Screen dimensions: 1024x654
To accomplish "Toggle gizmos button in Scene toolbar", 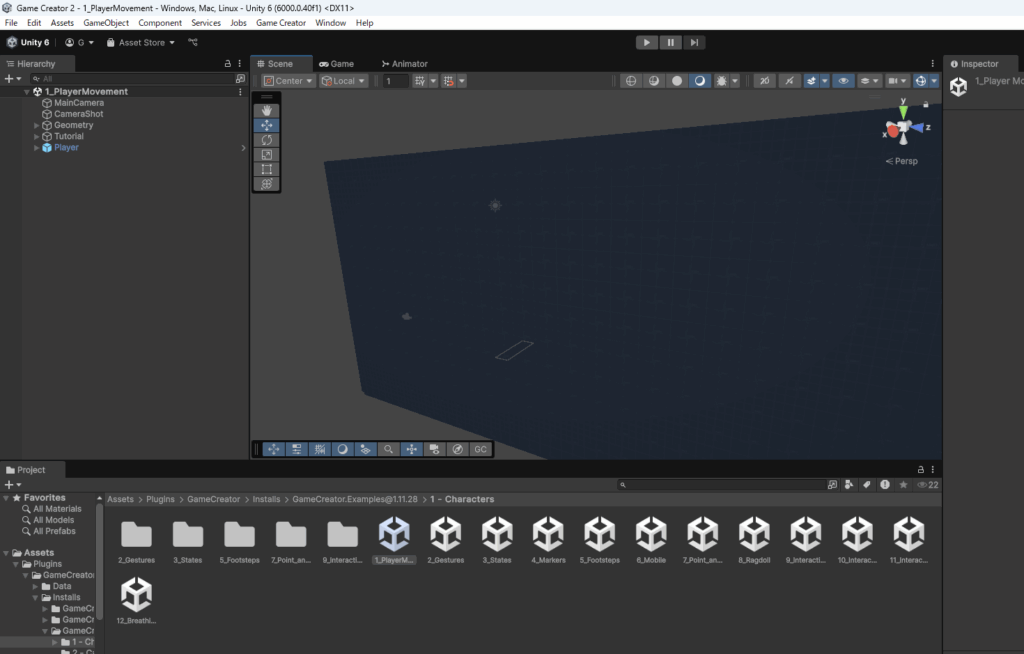I will (921, 81).
